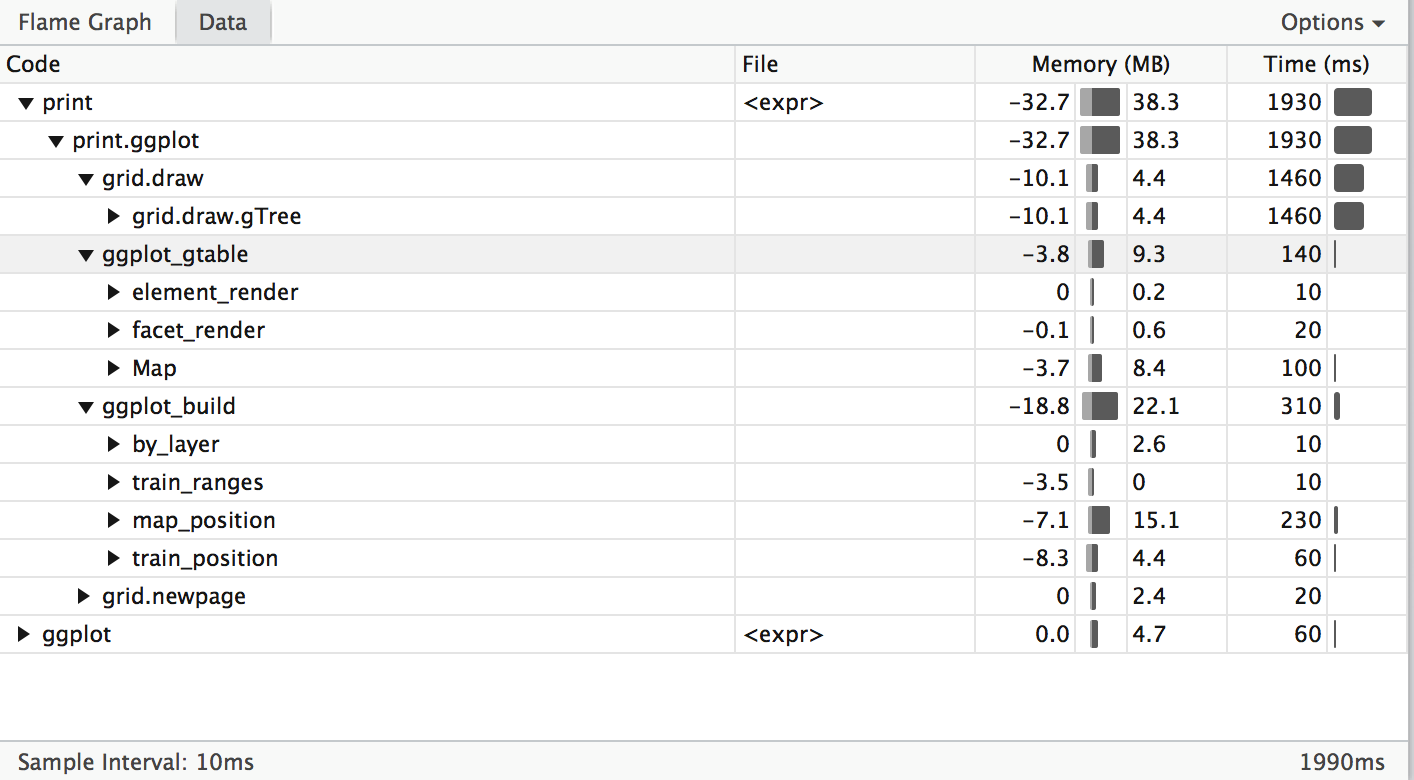Select the element_render row label
1414x780 pixels.
pos(215,292)
